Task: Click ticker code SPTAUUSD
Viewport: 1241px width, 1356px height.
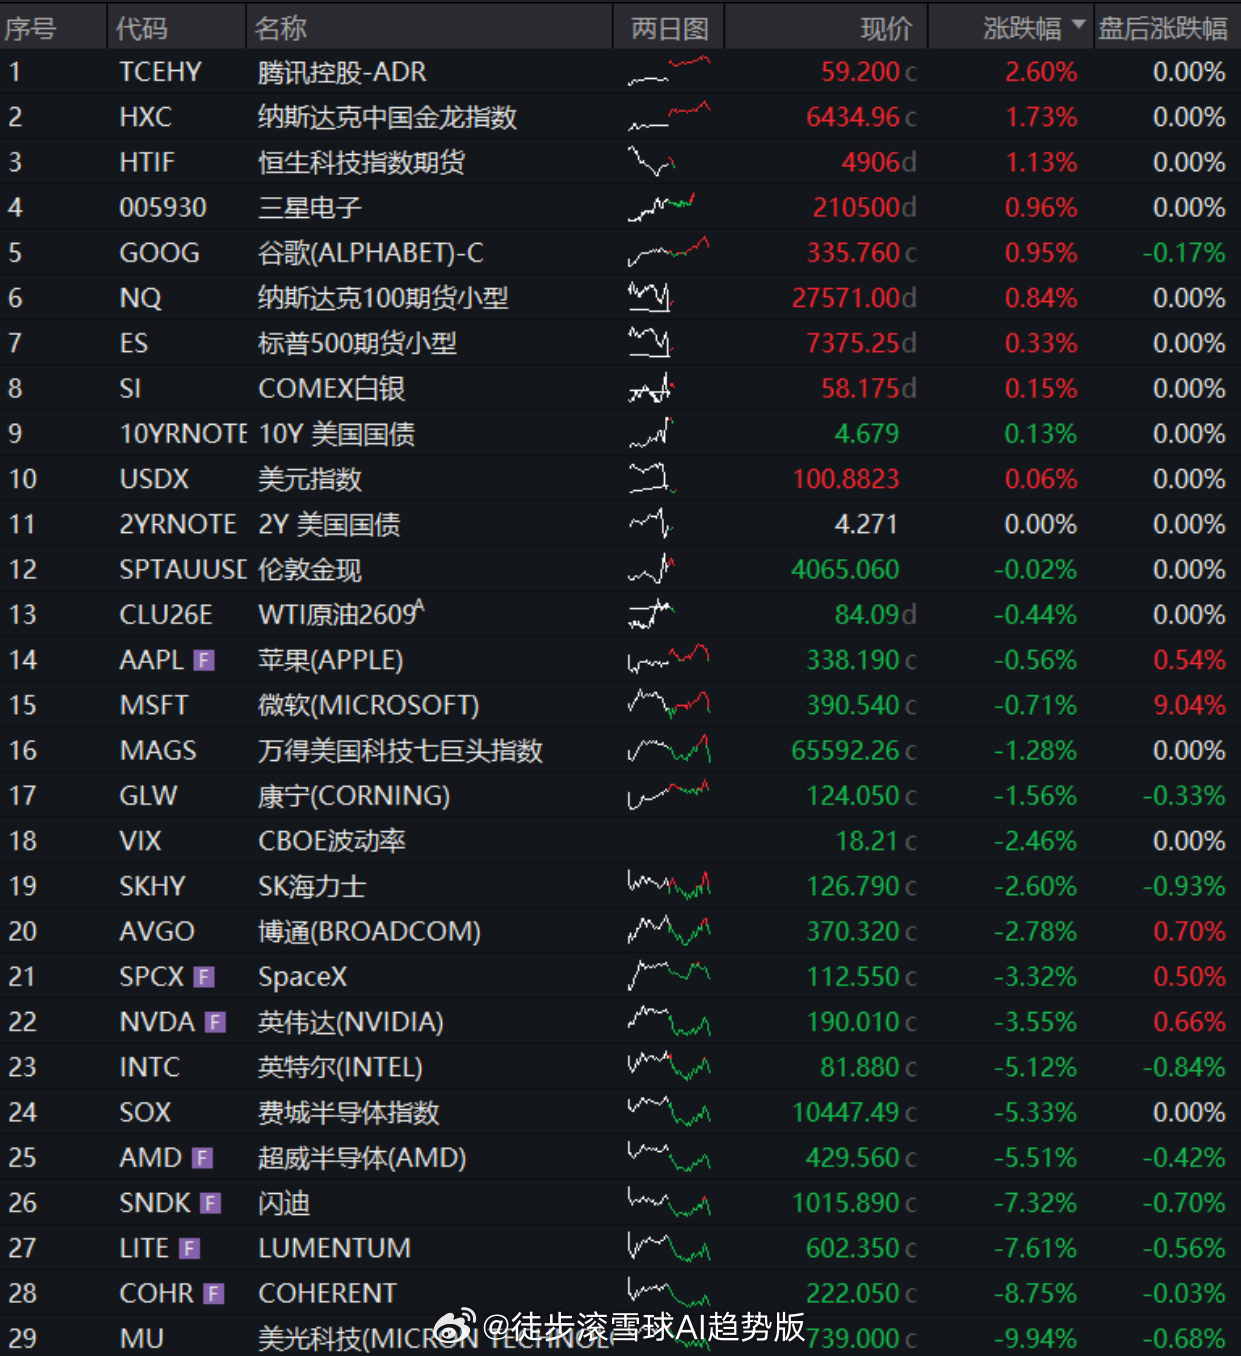Action: (x=182, y=570)
